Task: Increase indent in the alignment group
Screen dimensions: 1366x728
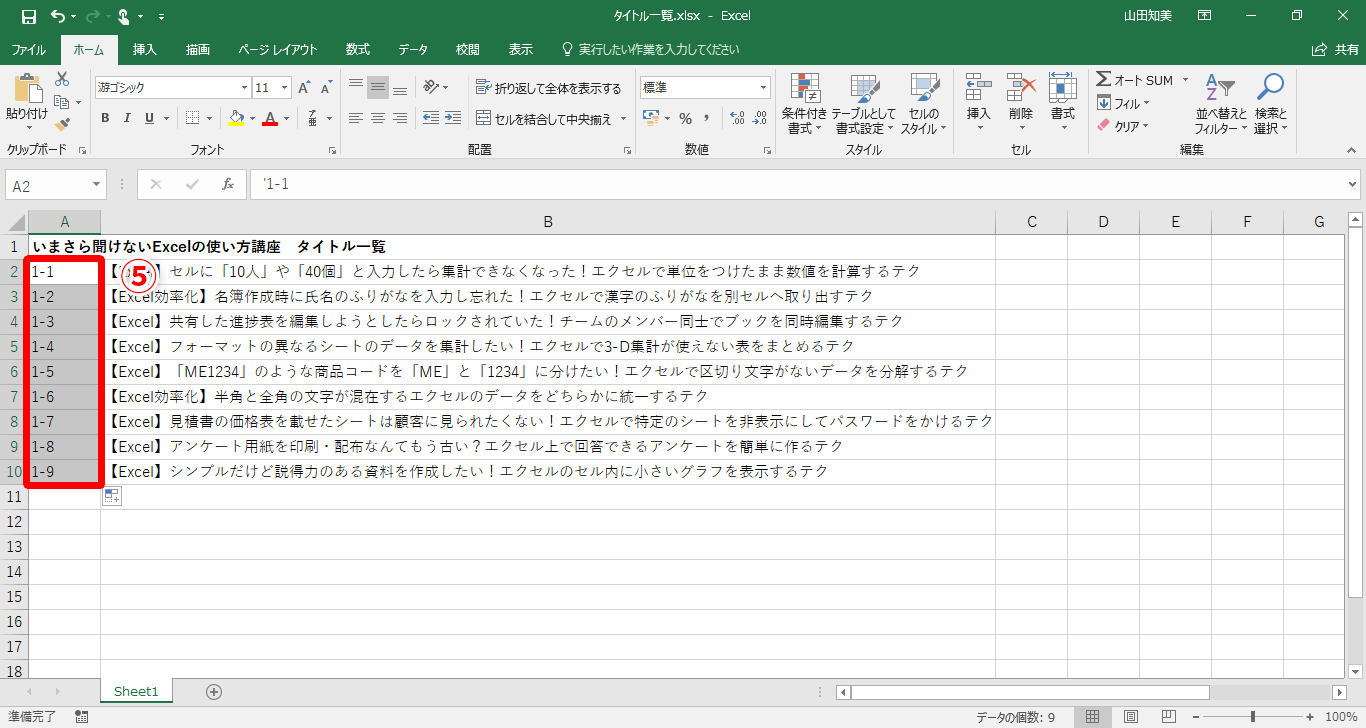Action: [454, 118]
